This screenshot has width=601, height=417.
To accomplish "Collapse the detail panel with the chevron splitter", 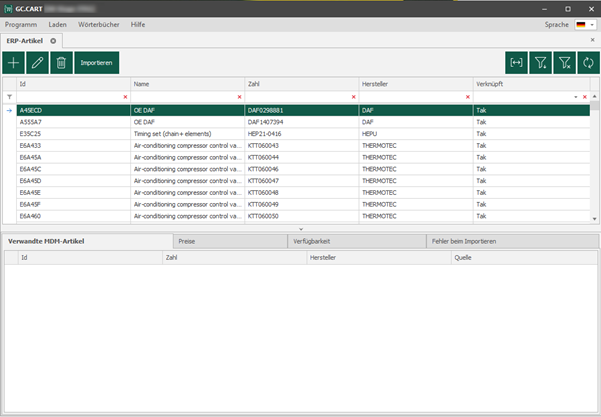I will tap(301, 229).
